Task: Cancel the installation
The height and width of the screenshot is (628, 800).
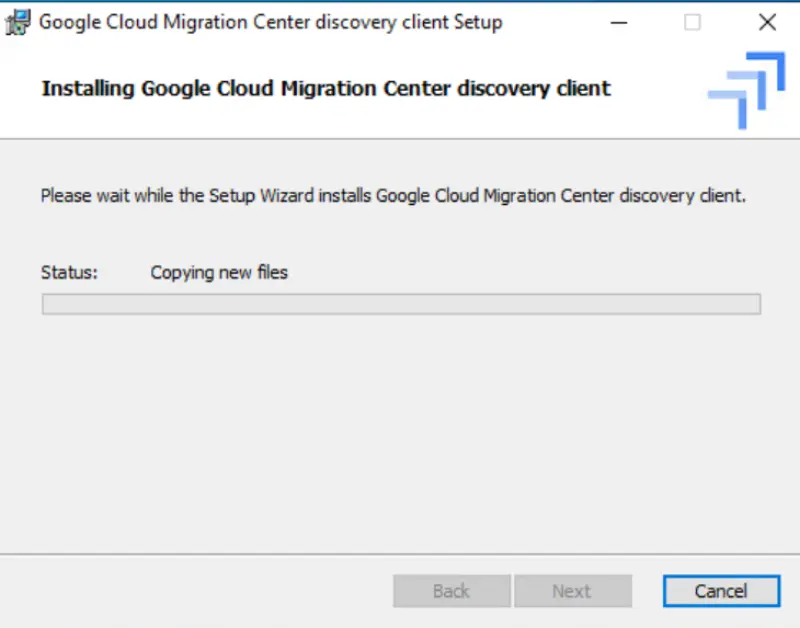Action: click(721, 591)
